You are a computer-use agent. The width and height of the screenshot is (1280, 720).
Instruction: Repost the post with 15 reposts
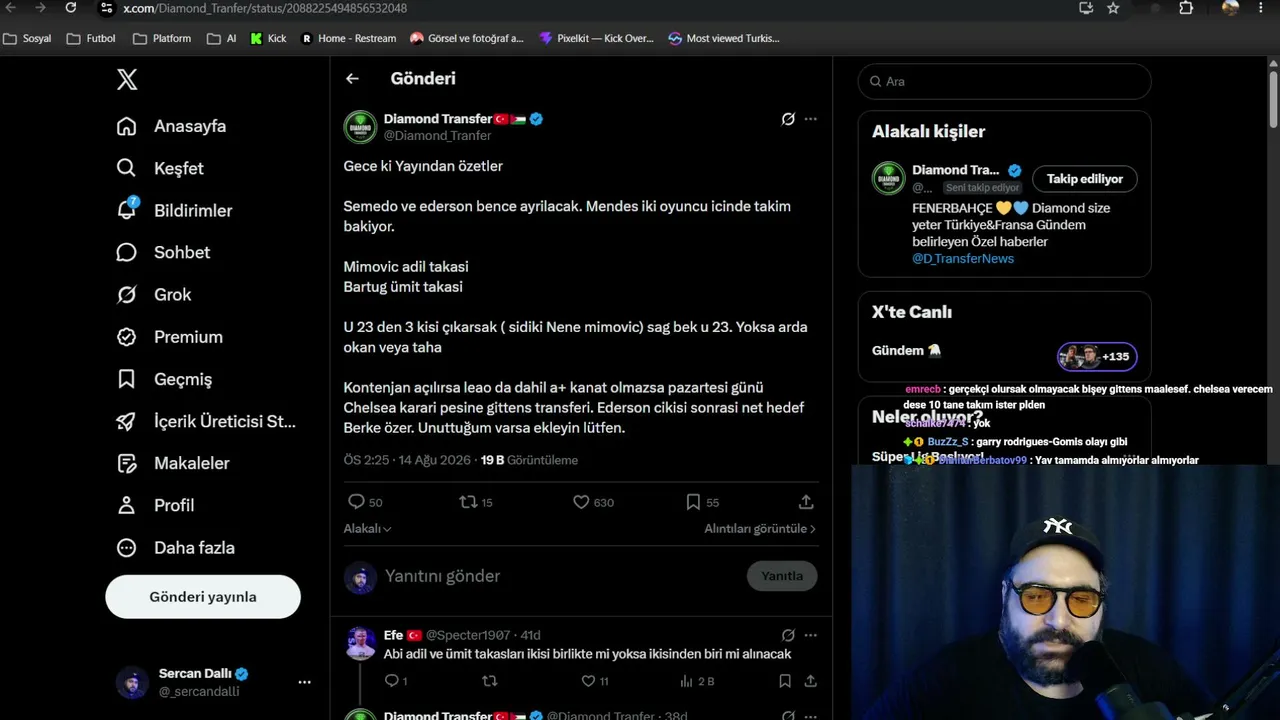click(x=476, y=502)
